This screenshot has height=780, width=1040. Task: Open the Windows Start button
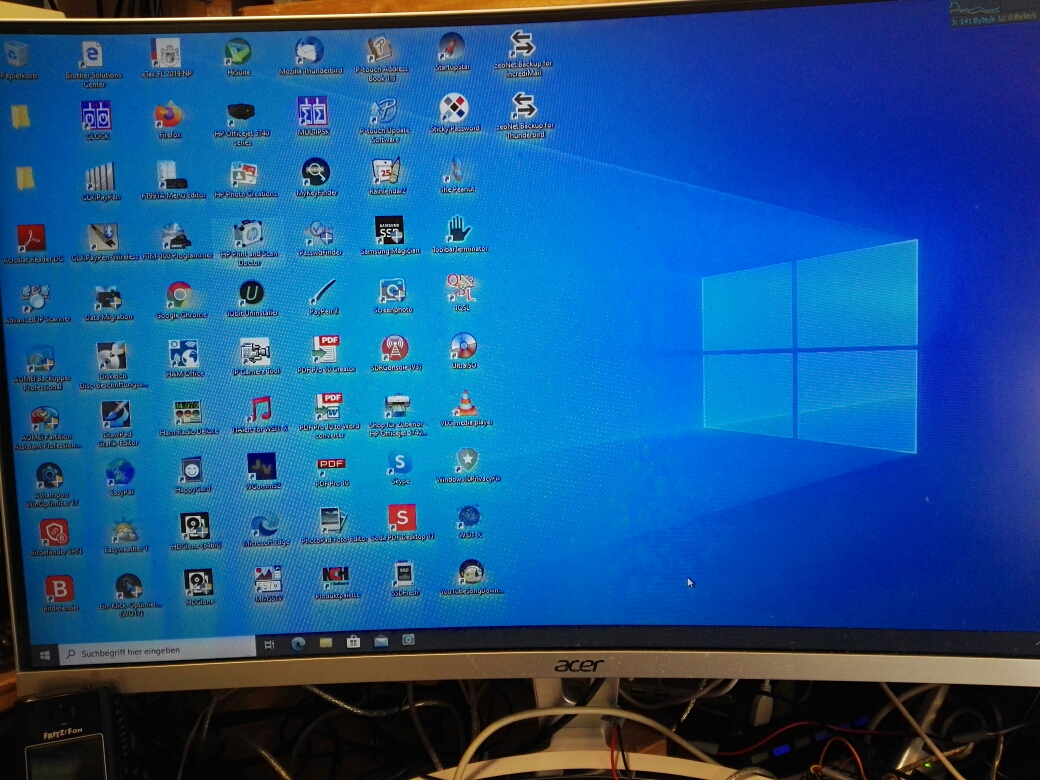(x=44, y=656)
